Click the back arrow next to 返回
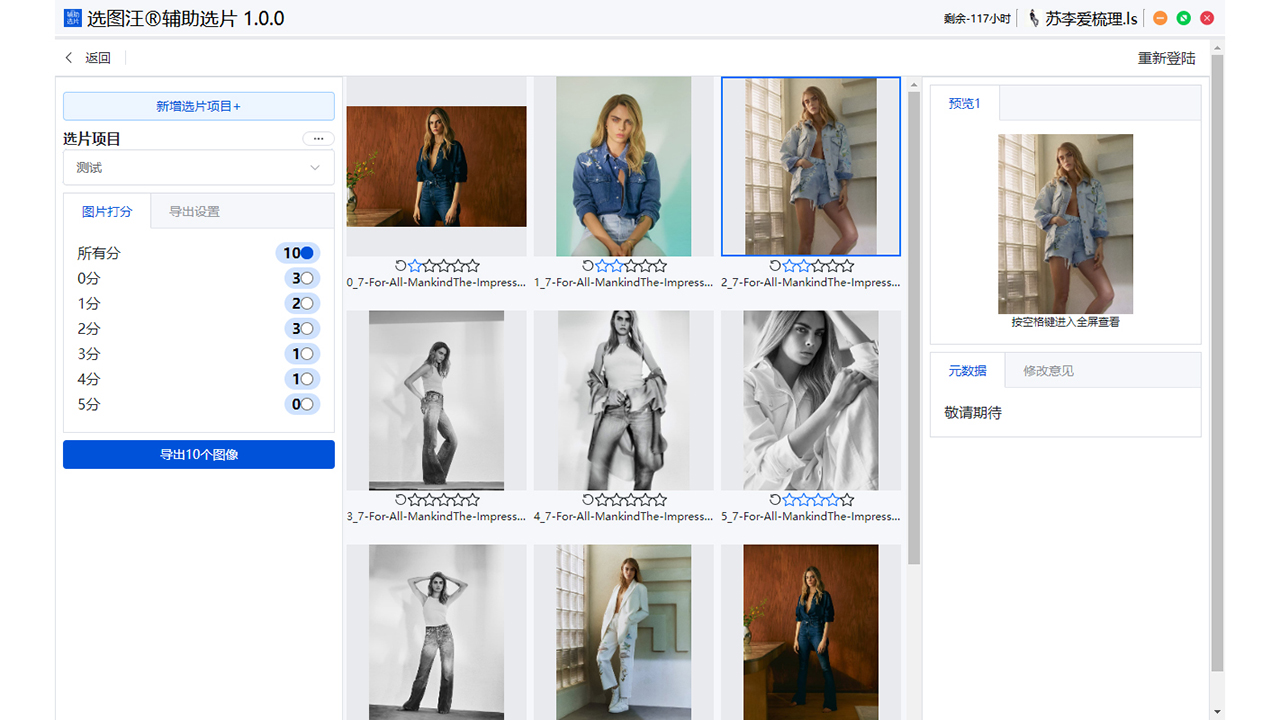Image resolution: width=1280 pixels, height=720 pixels. coord(69,58)
